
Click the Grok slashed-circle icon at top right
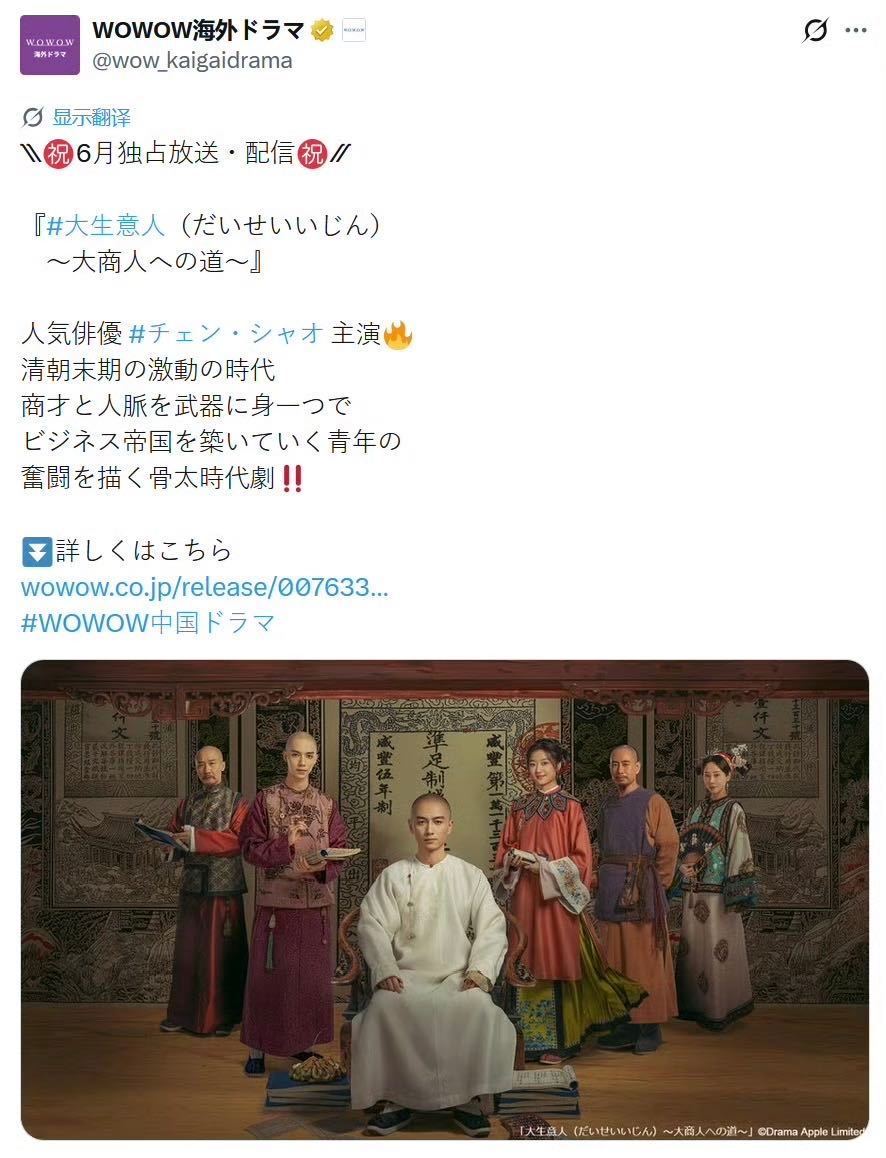pos(815,30)
